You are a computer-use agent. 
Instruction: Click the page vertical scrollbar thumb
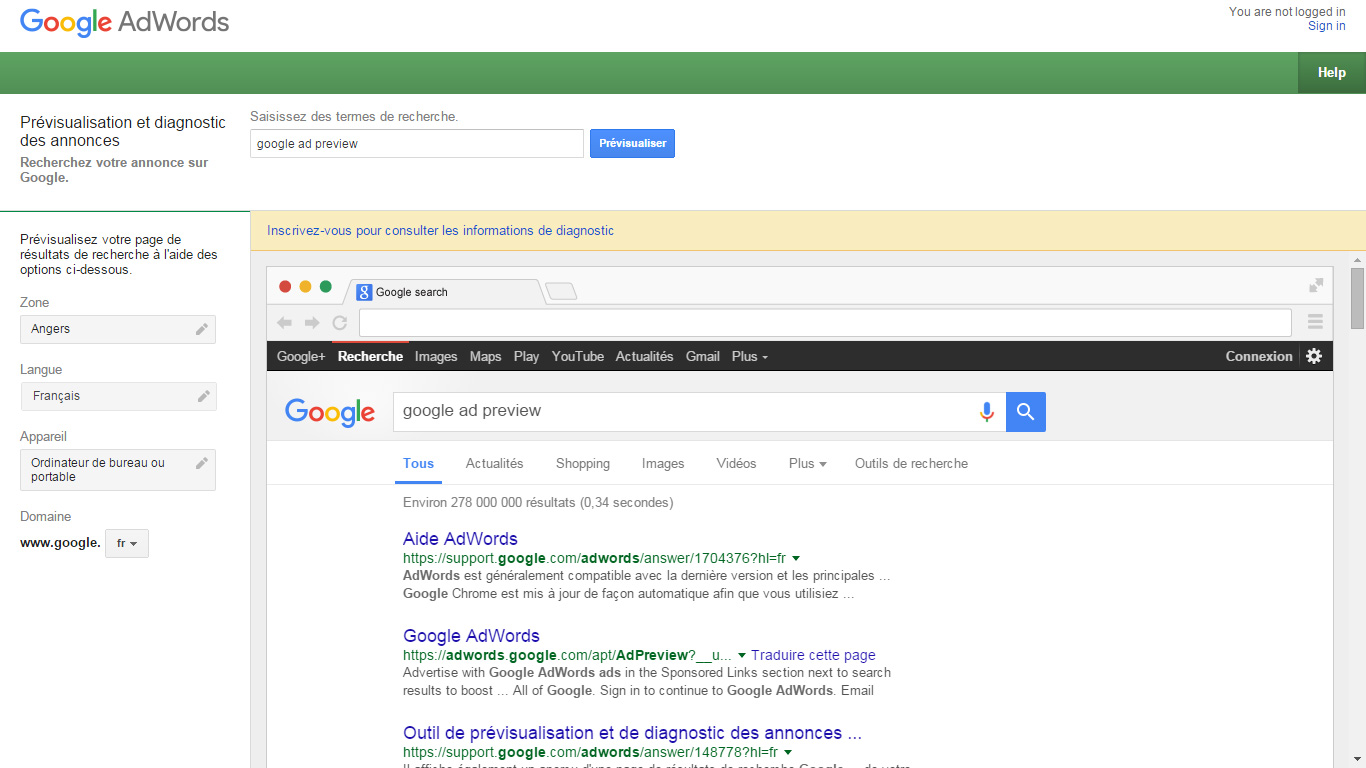click(x=1357, y=298)
